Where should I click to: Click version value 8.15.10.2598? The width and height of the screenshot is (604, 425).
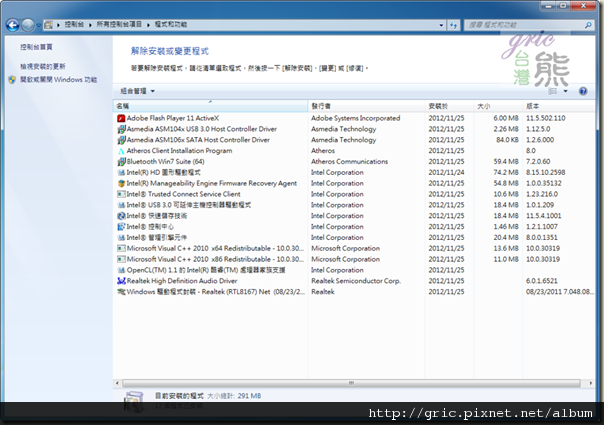click(x=546, y=173)
